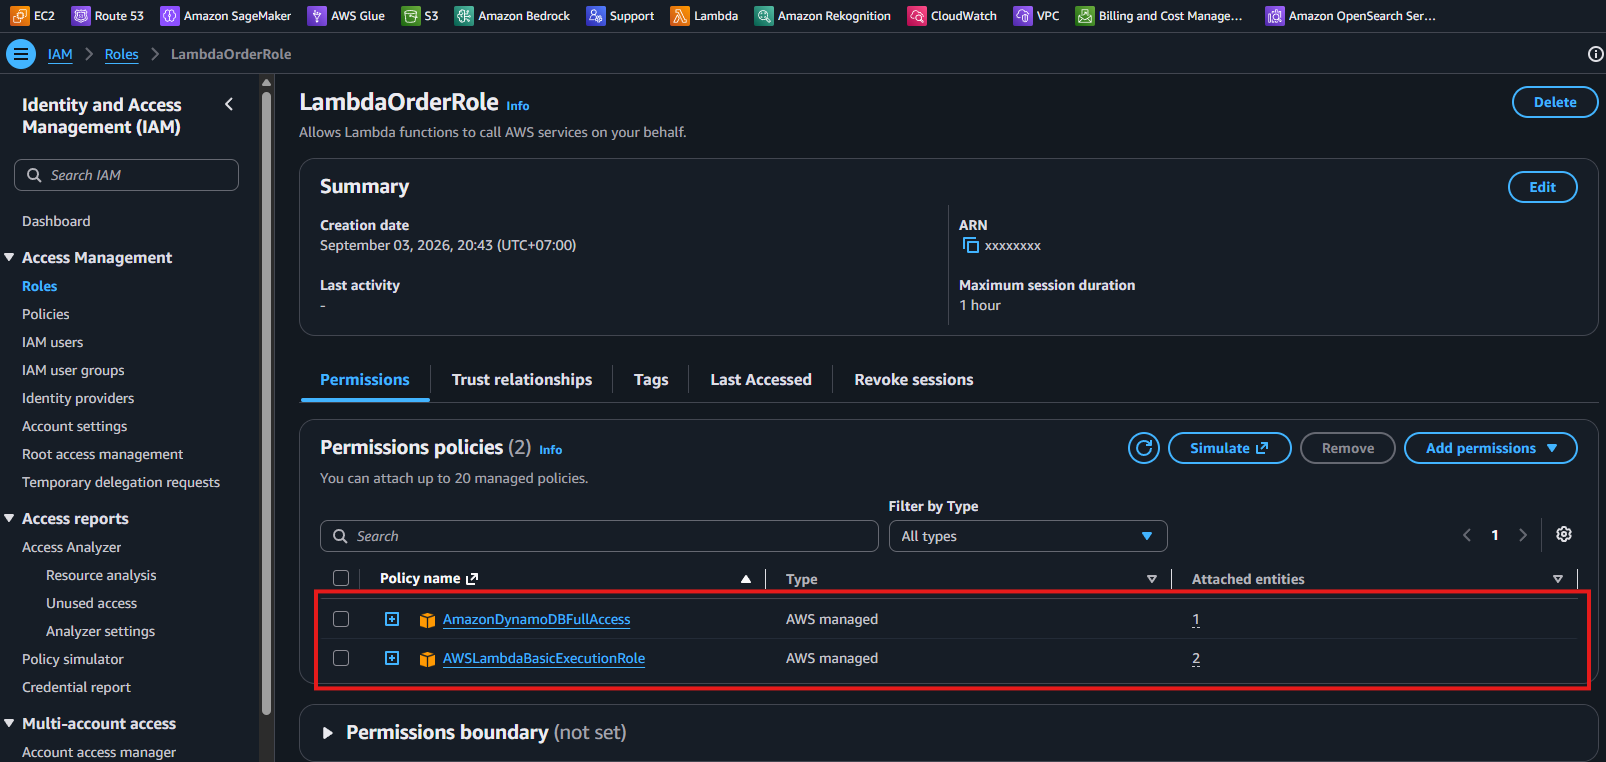The image size is (1606, 762).
Task: Open the Simulate policy button
Action: [x=1229, y=448]
